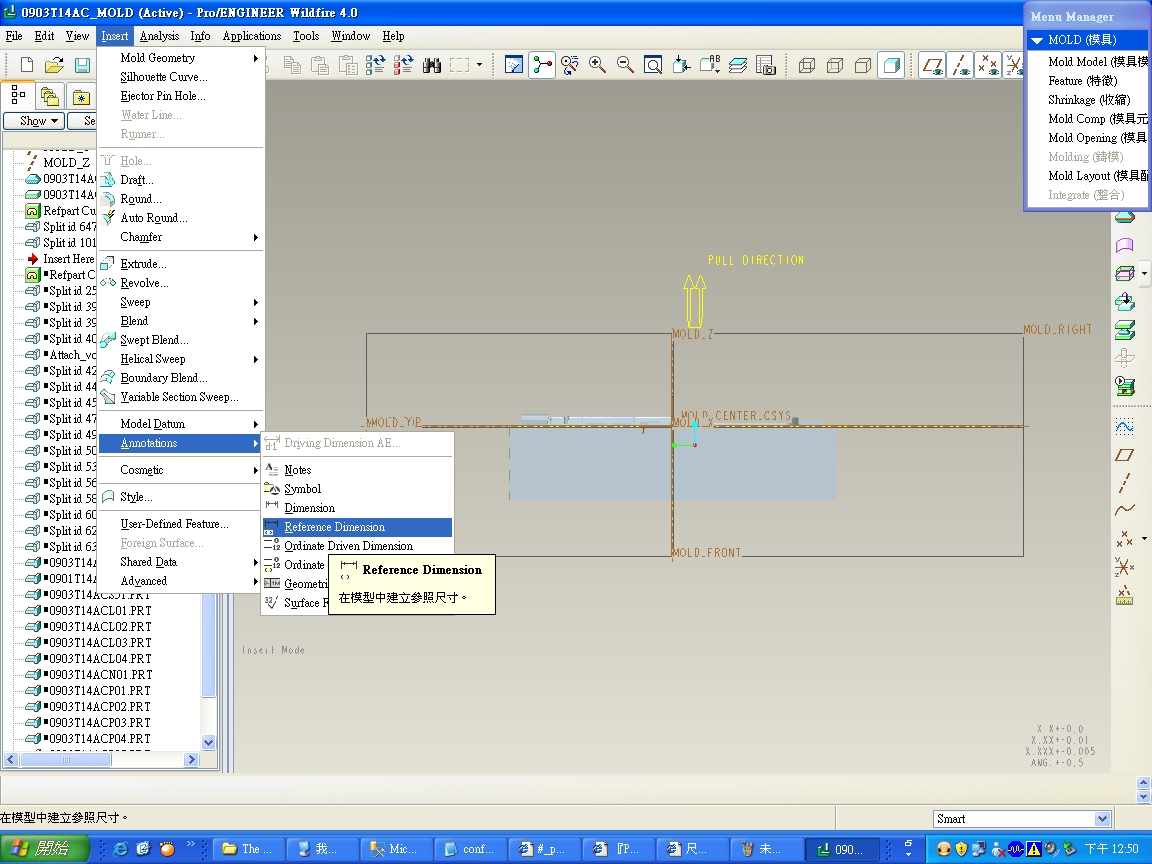Select Reference Dimension menu entry
This screenshot has width=1152, height=864.
(x=357, y=527)
